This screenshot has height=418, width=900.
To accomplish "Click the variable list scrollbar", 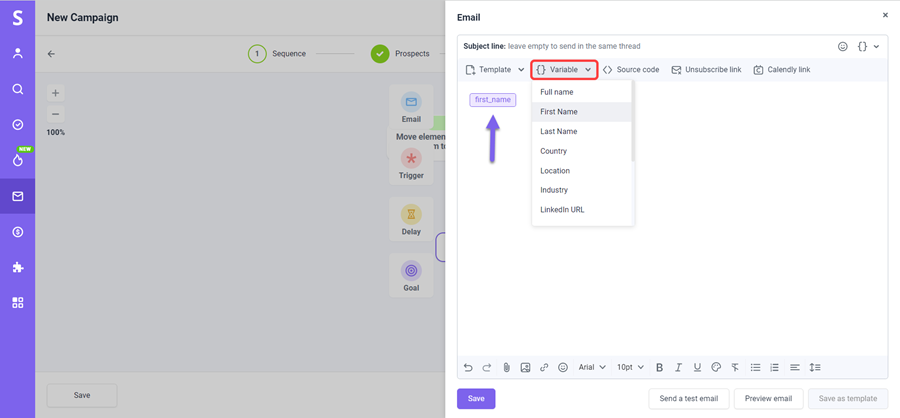I will 633,122.
